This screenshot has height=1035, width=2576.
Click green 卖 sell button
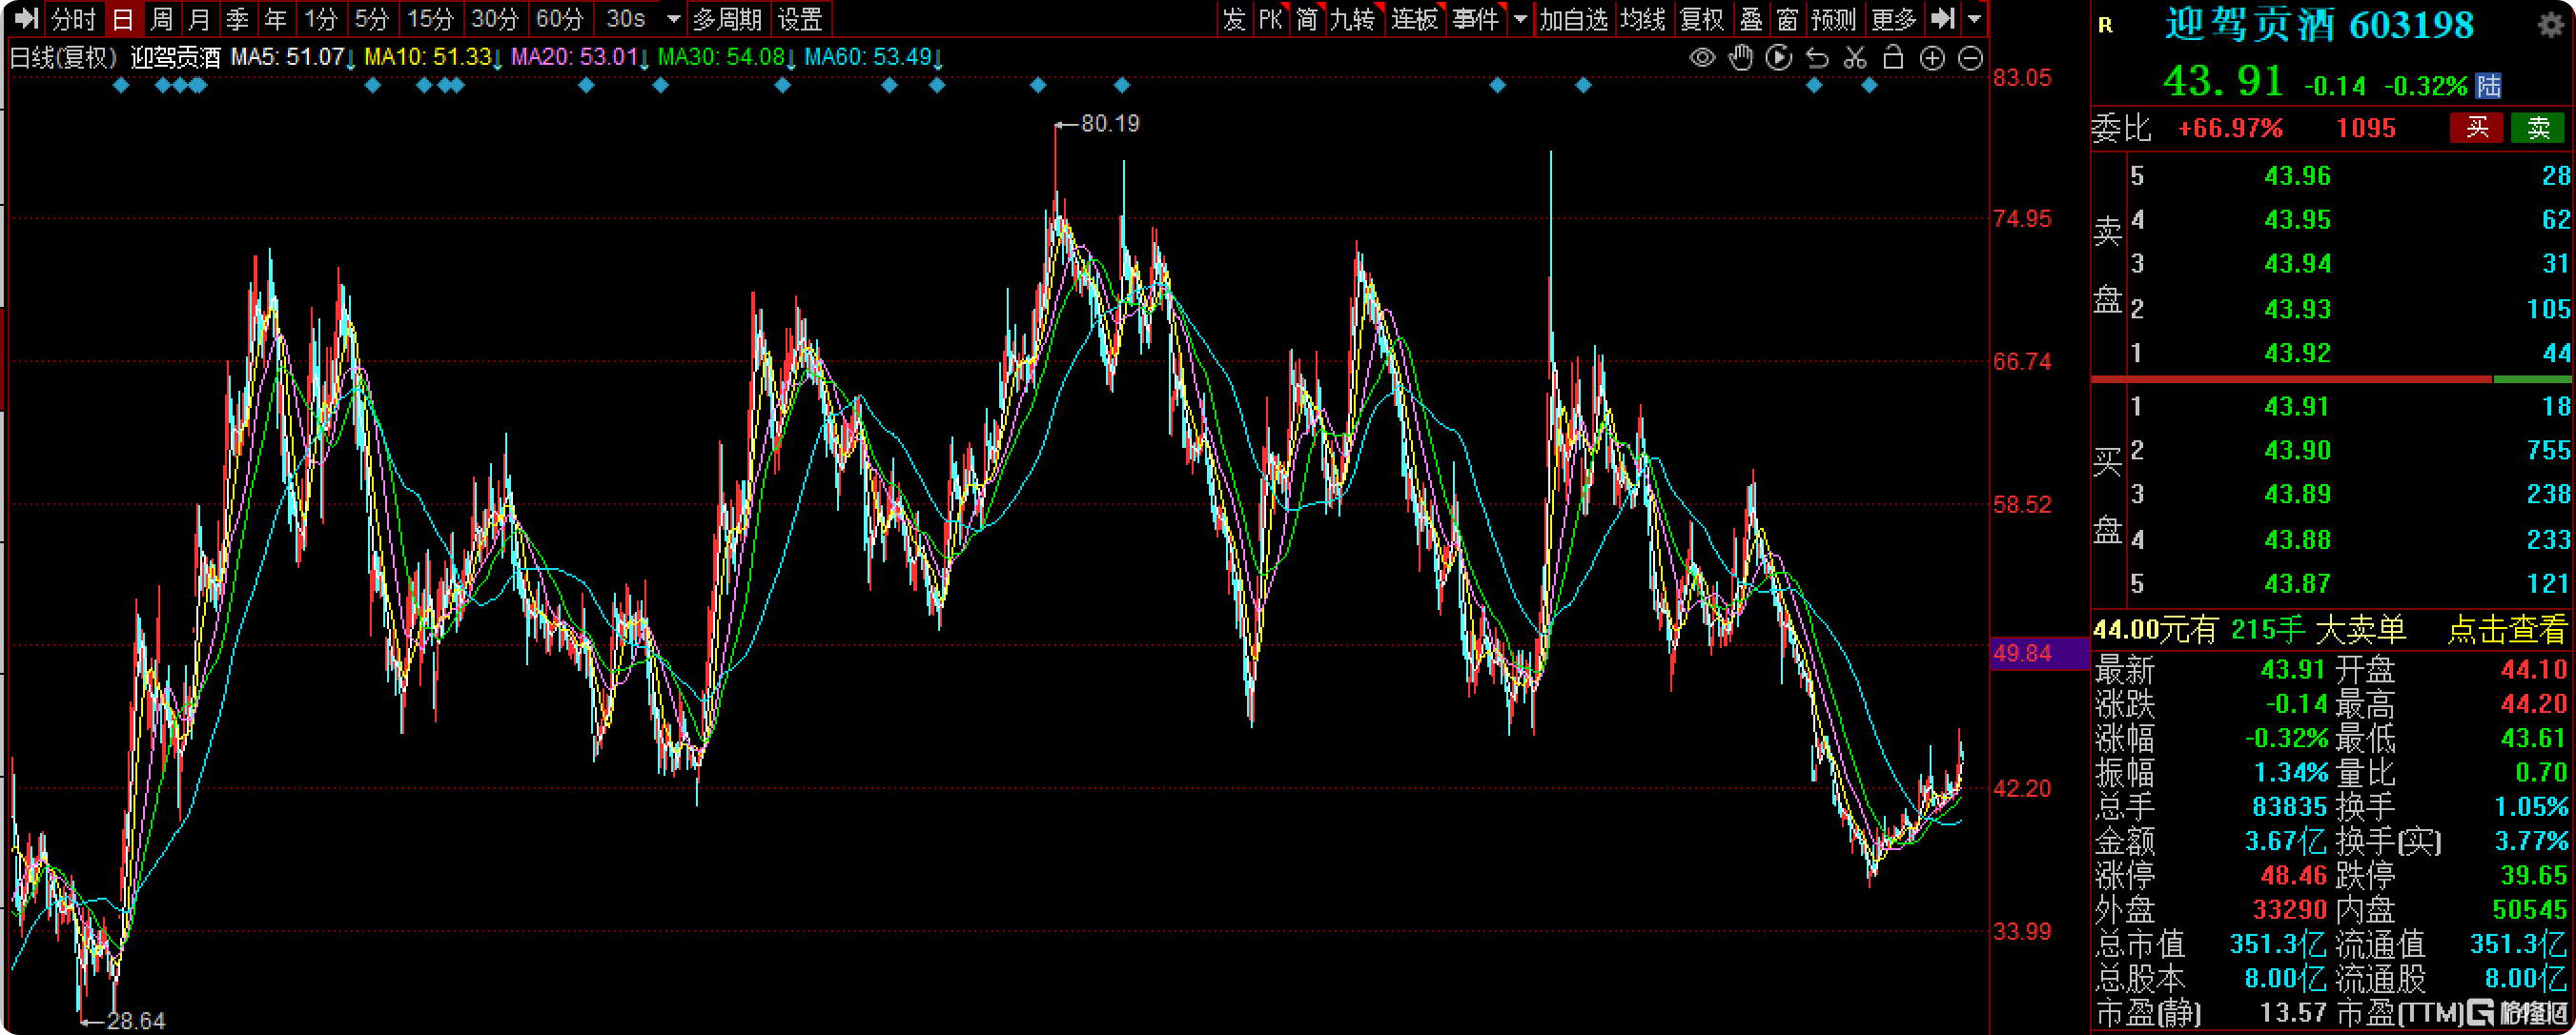[2538, 128]
